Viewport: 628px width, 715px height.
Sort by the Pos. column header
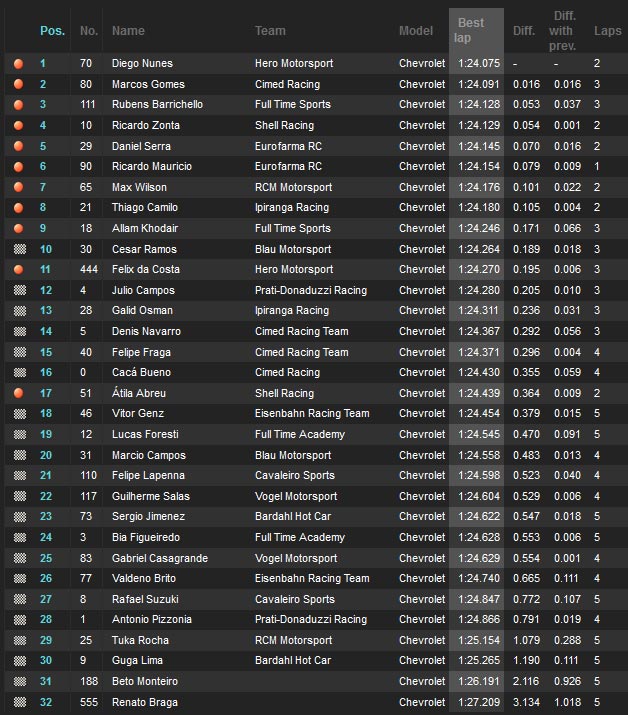[x=52, y=31]
